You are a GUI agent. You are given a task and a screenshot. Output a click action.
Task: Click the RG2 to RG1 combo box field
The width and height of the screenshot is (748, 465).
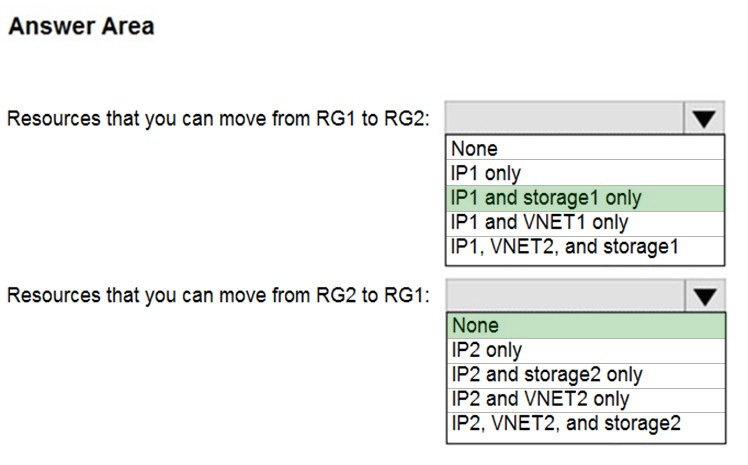[565, 296]
